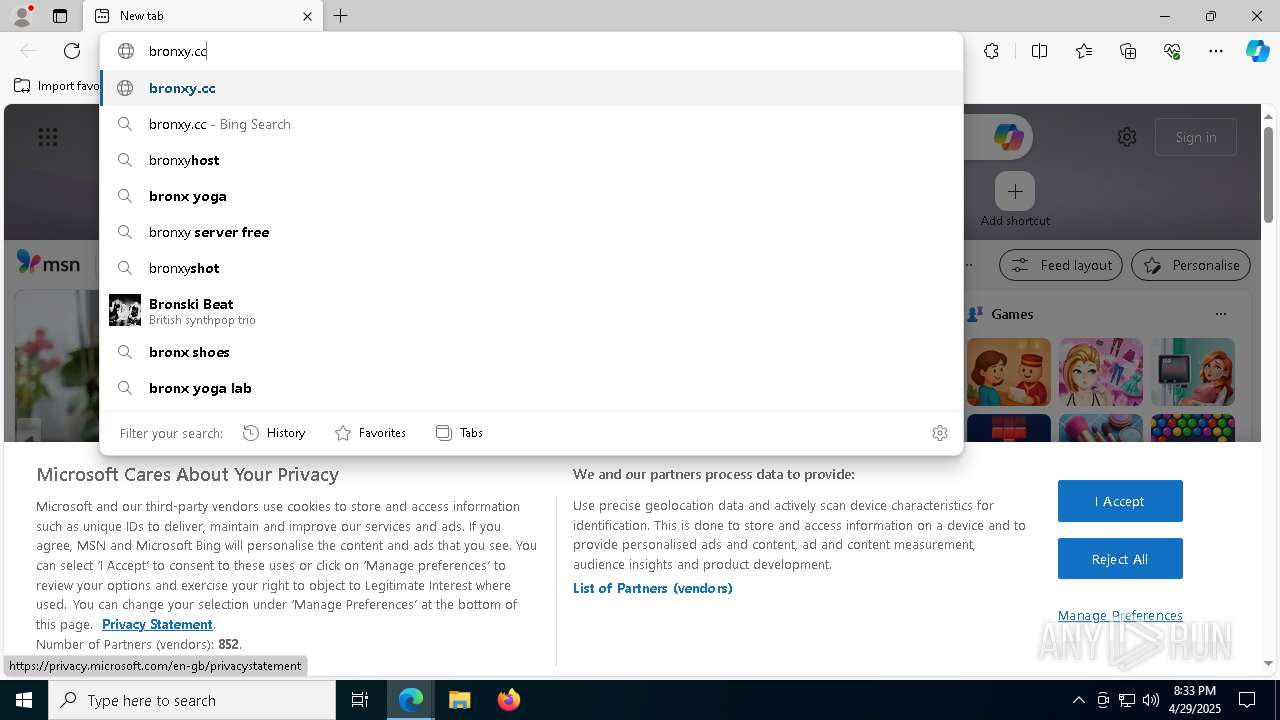Viewport: 1280px width, 720px height.
Task: Open new tab page settings gear
Action: point(1127,137)
